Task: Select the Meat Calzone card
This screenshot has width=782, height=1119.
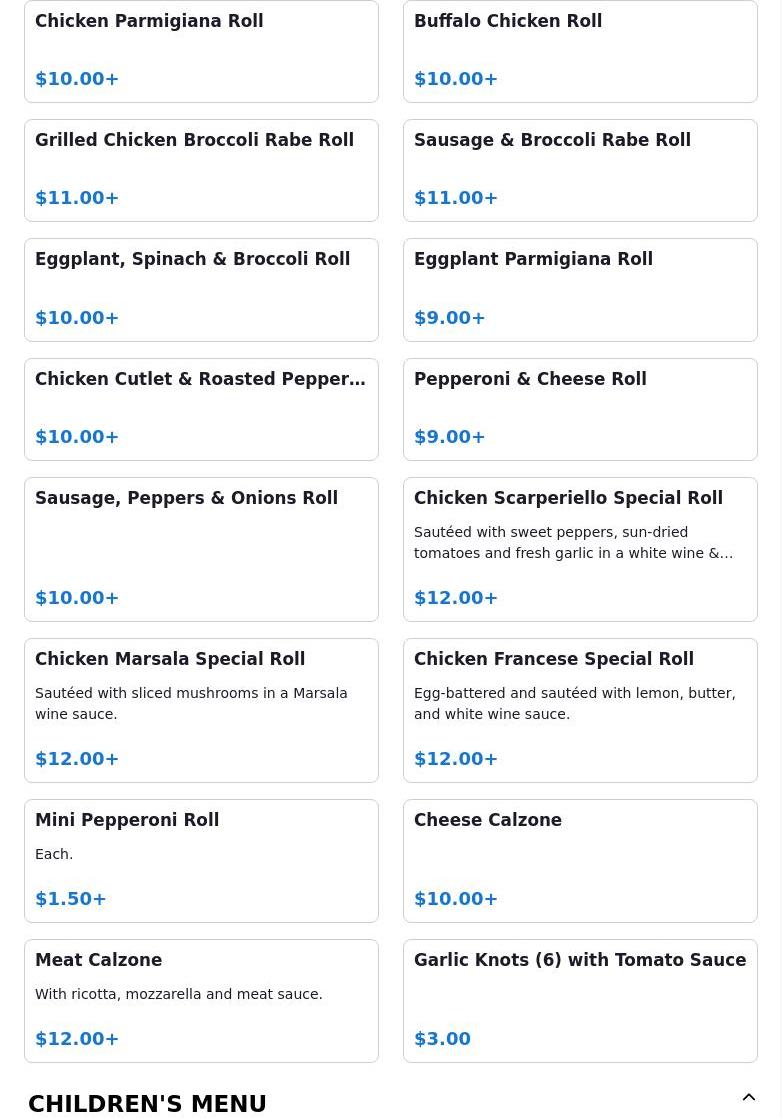Action: (201, 1000)
